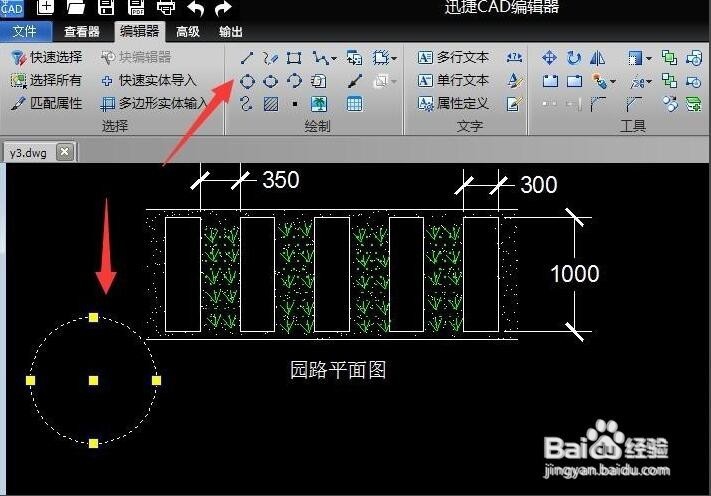Viewport: 711px width, 496px height.
Task: Click the Insert block windows icon
Action: coord(355,58)
